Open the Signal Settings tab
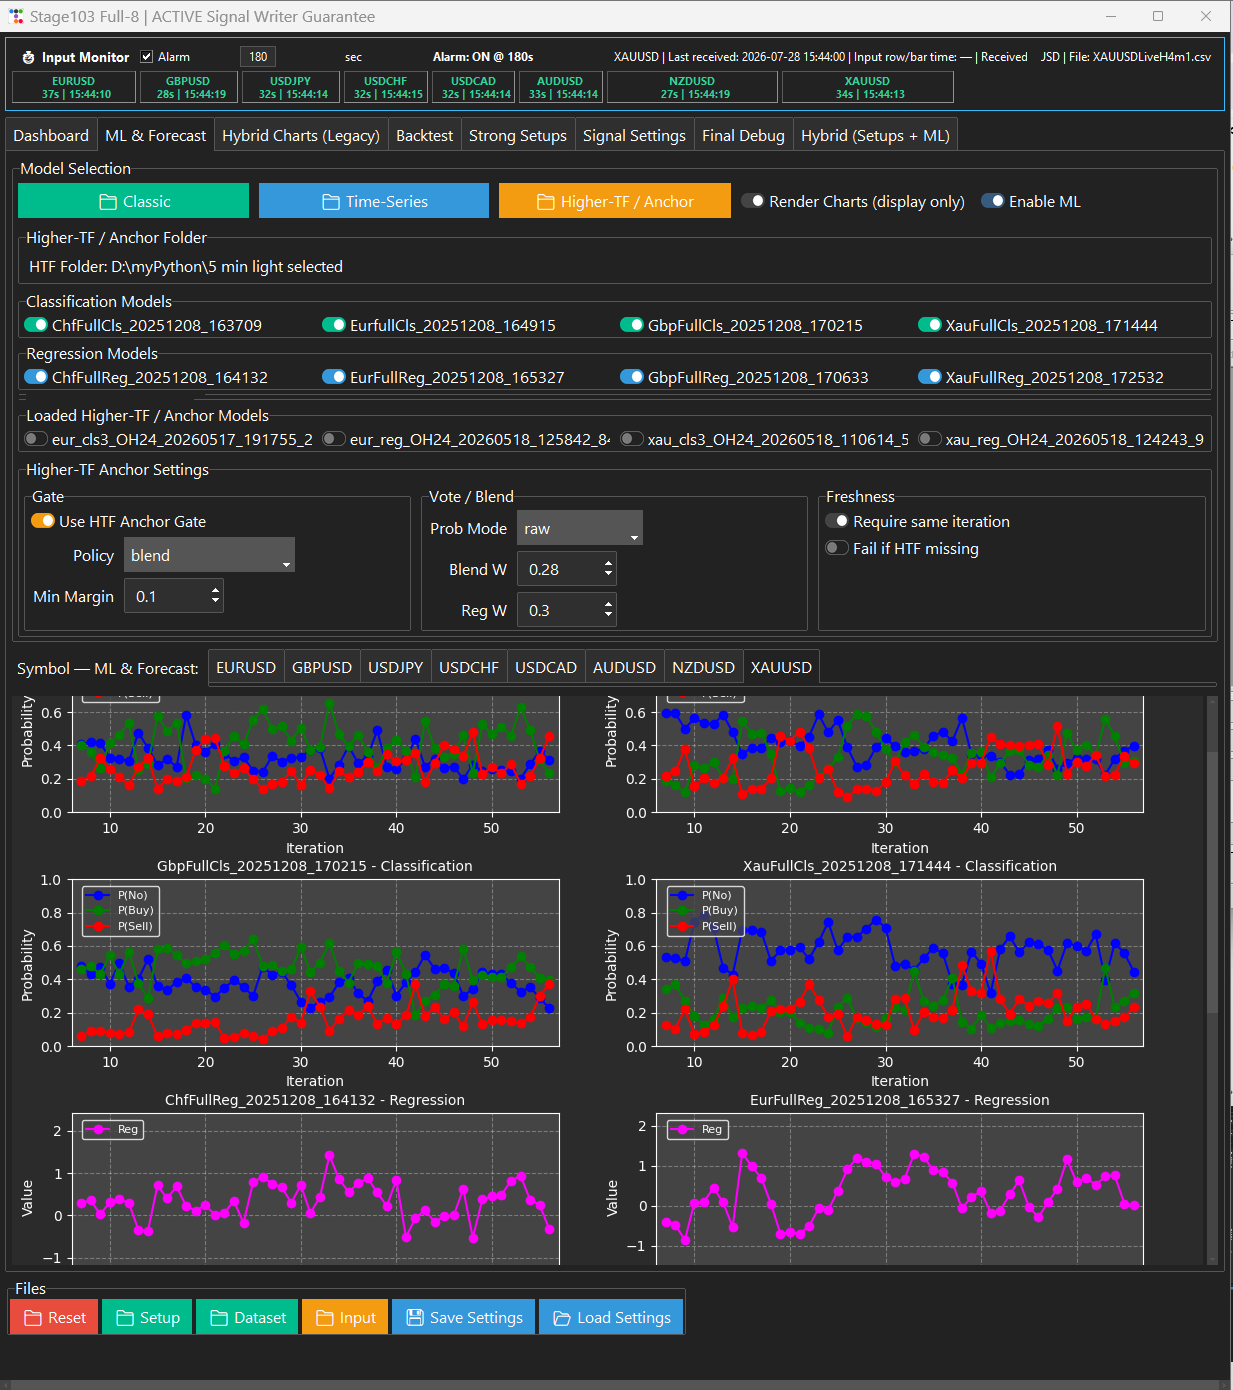1233x1390 pixels. pyautogui.click(x=635, y=135)
